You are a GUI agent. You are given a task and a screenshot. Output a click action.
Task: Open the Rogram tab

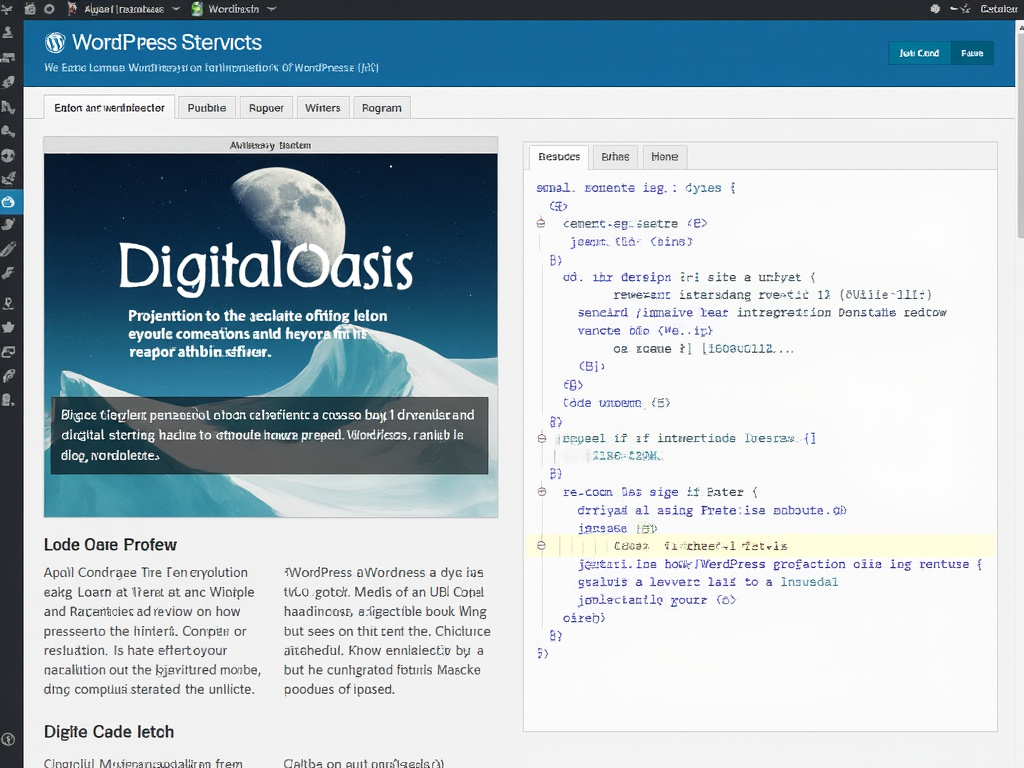pyautogui.click(x=381, y=108)
